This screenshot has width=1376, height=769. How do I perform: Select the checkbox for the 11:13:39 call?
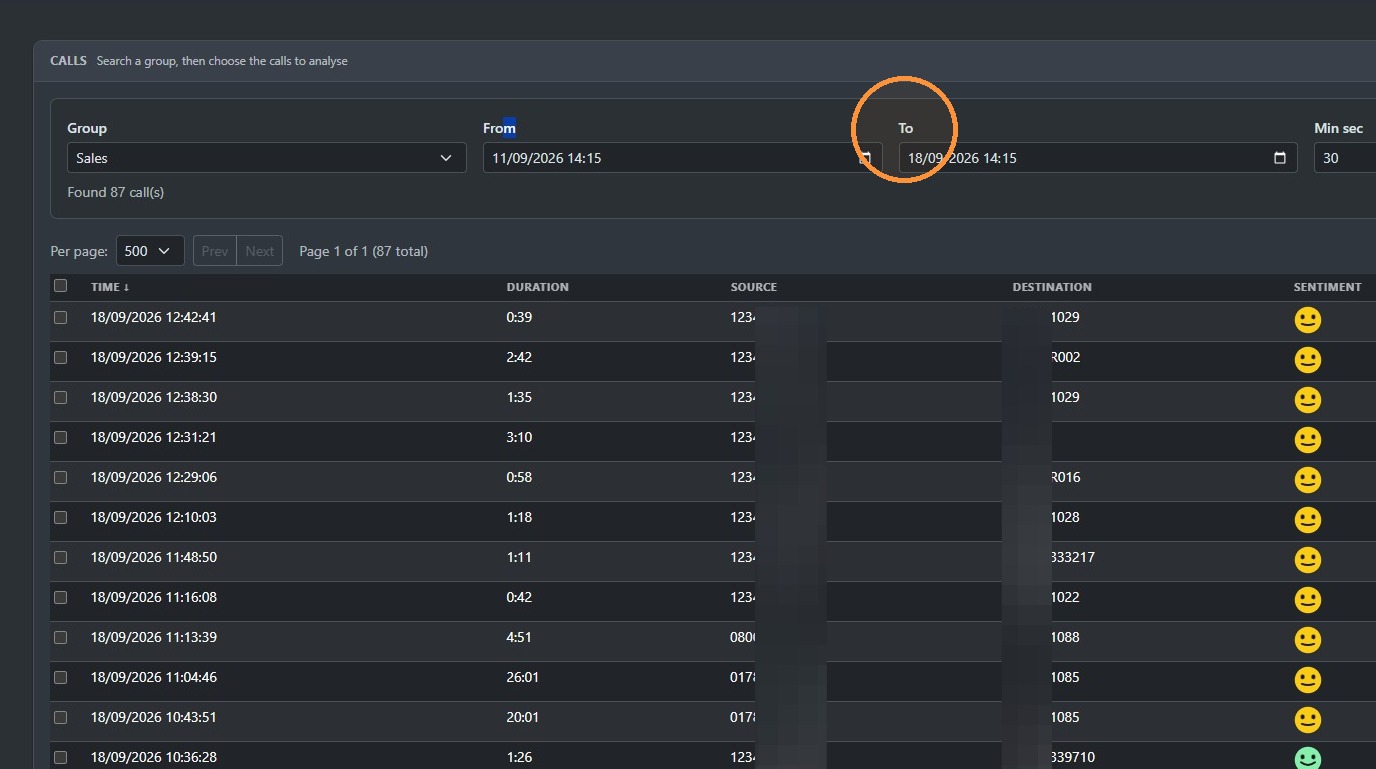[60, 637]
